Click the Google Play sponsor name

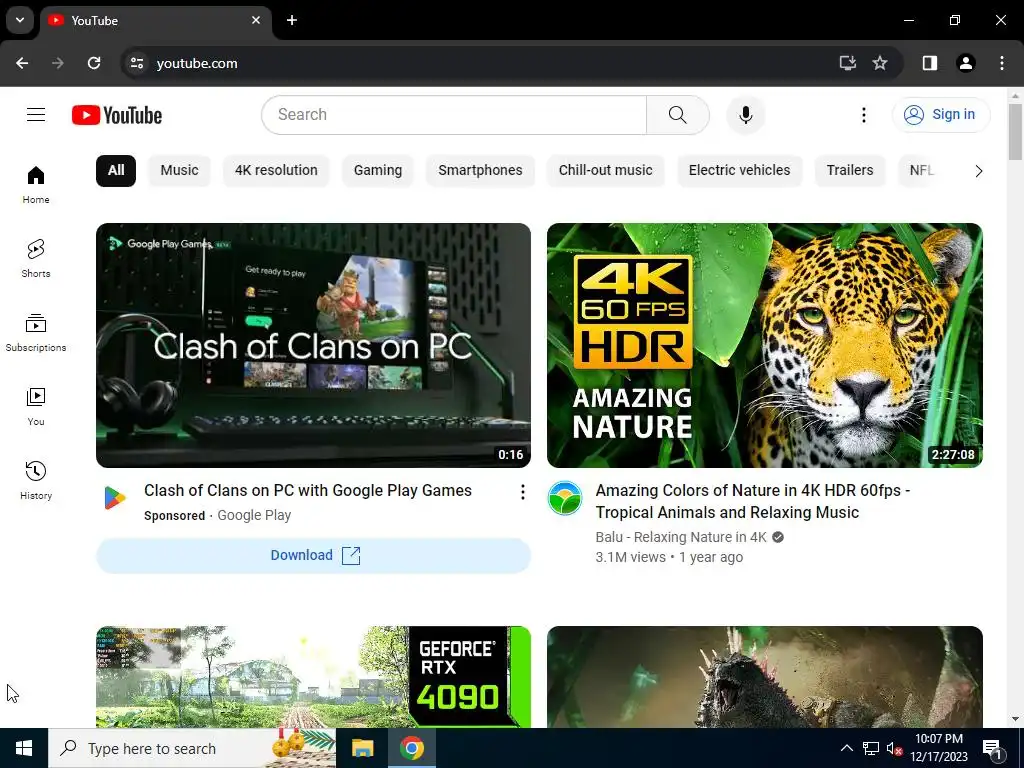254,515
